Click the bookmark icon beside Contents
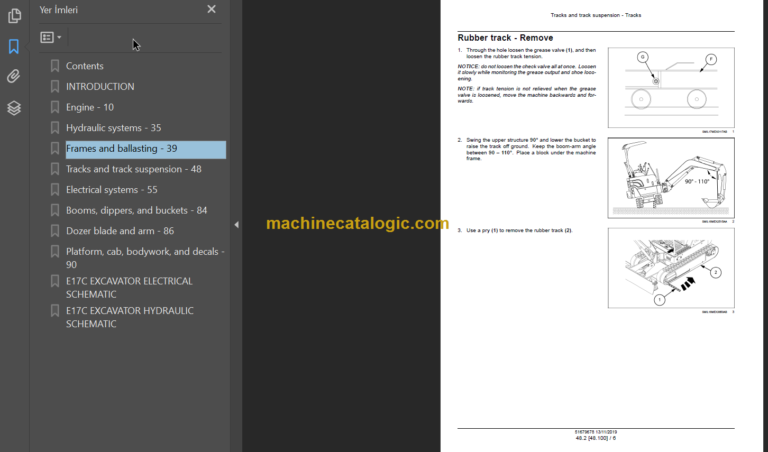 pyautogui.click(x=55, y=66)
